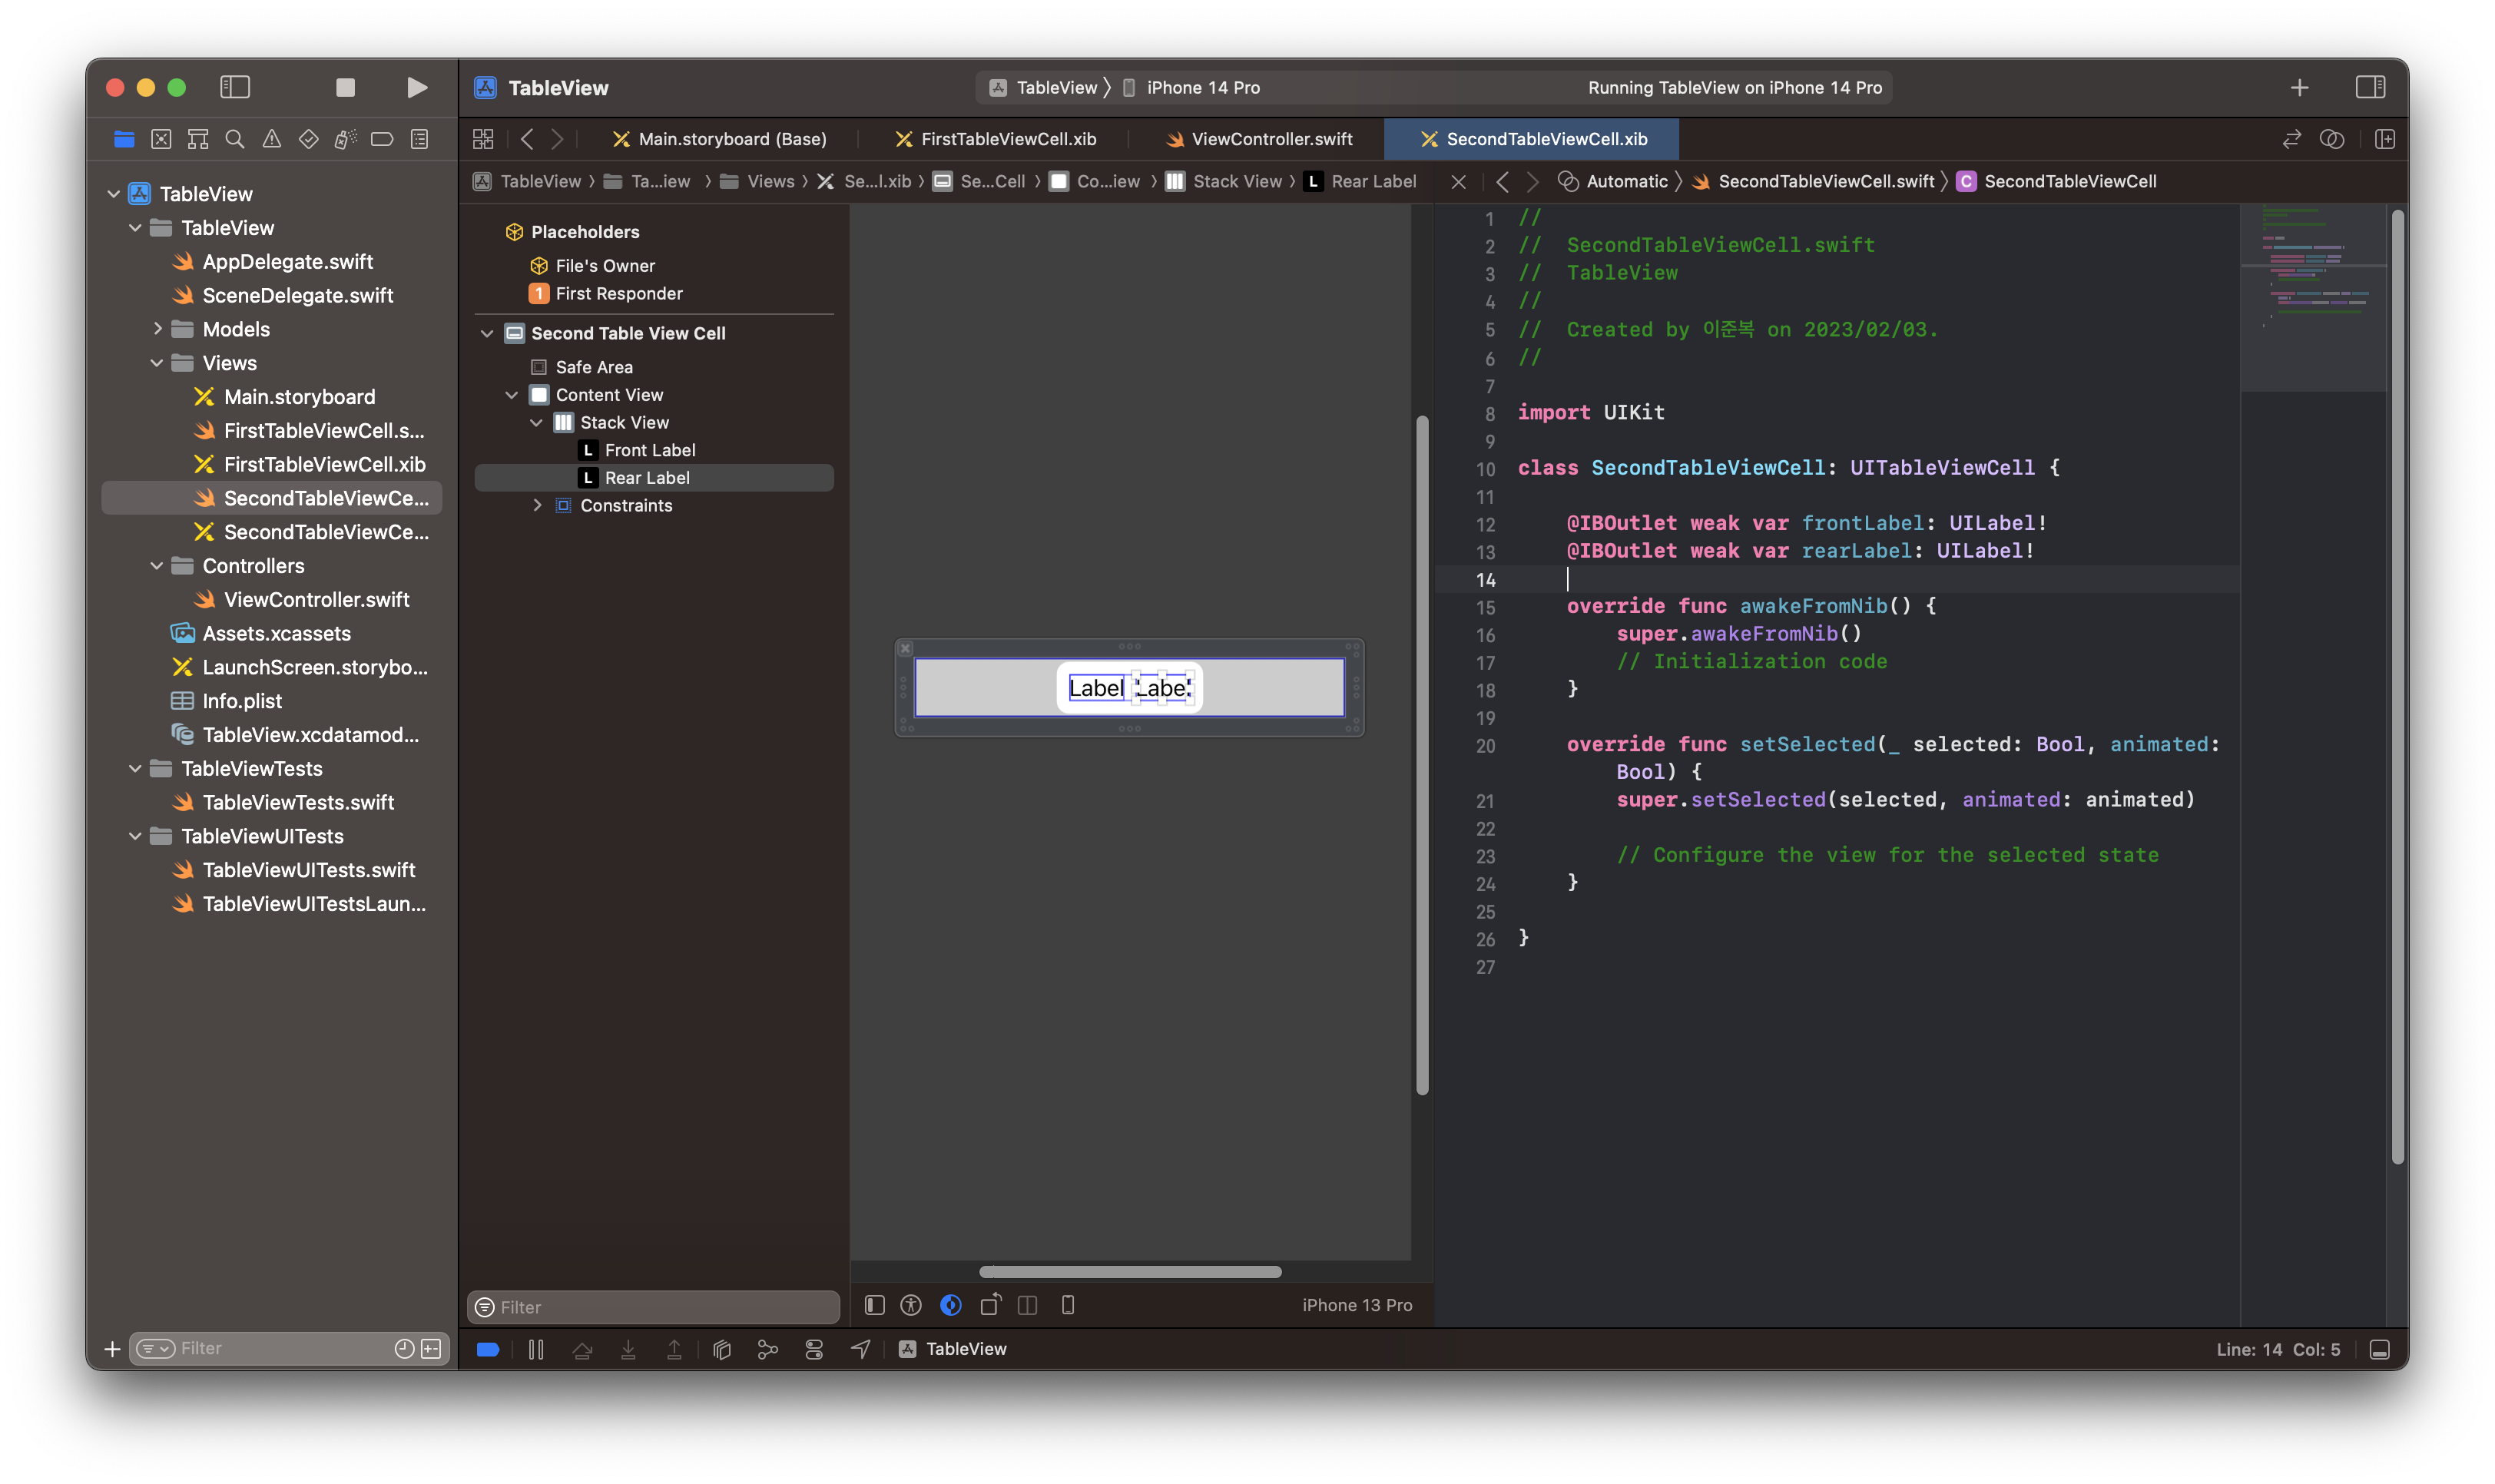Open the Find navigator magnifier icon

tap(235, 139)
